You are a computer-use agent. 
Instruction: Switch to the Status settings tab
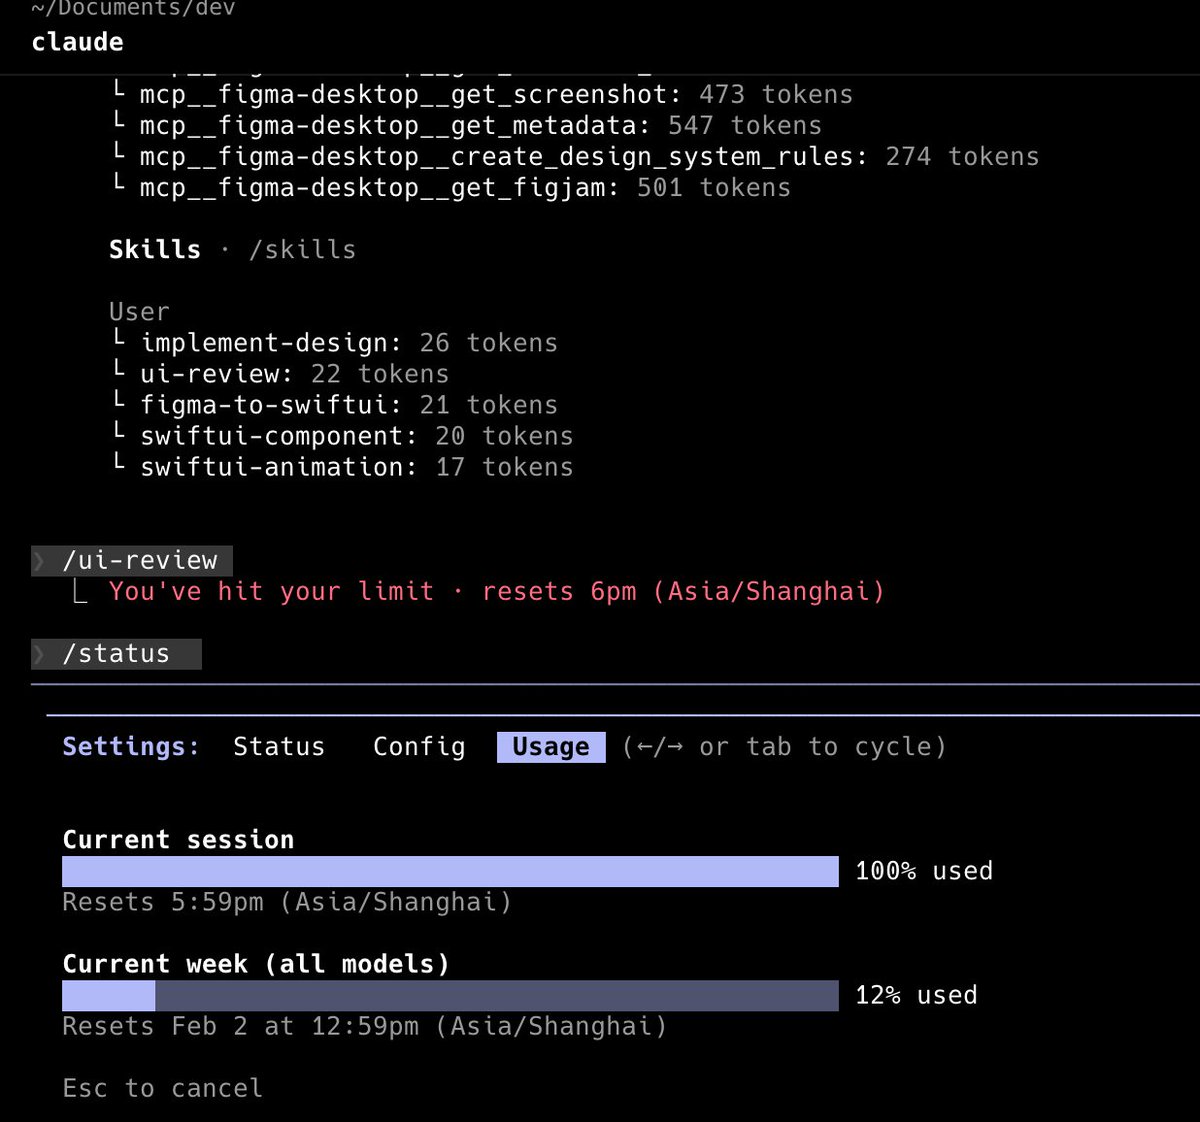pyautogui.click(x=279, y=747)
